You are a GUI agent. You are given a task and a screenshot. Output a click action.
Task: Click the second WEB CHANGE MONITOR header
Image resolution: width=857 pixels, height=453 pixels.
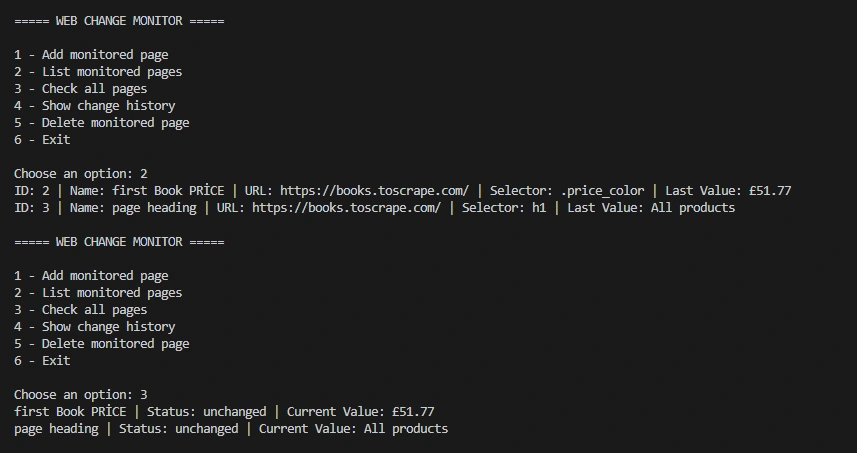tap(119, 242)
